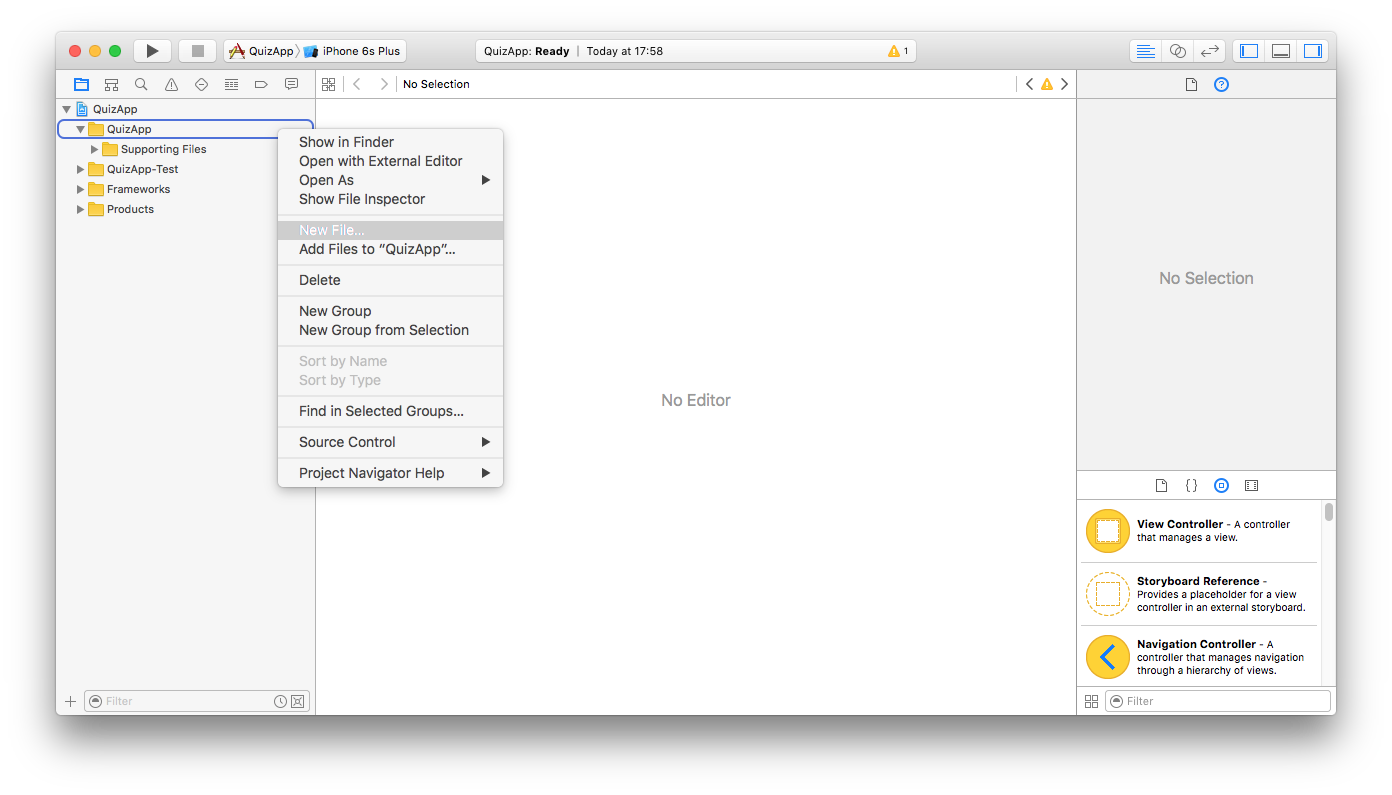Choose Show in Finder
1392x795 pixels.
[390, 142]
